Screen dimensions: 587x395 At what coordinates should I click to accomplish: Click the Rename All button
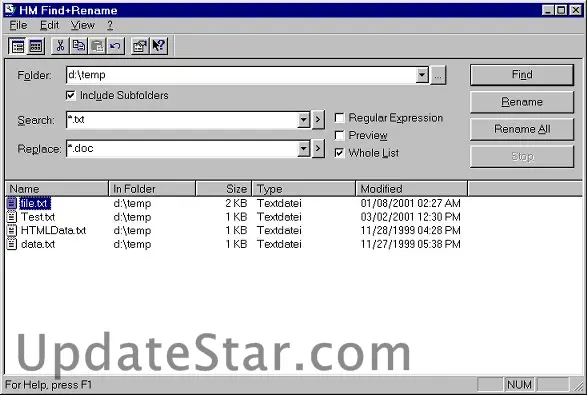(x=522, y=129)
